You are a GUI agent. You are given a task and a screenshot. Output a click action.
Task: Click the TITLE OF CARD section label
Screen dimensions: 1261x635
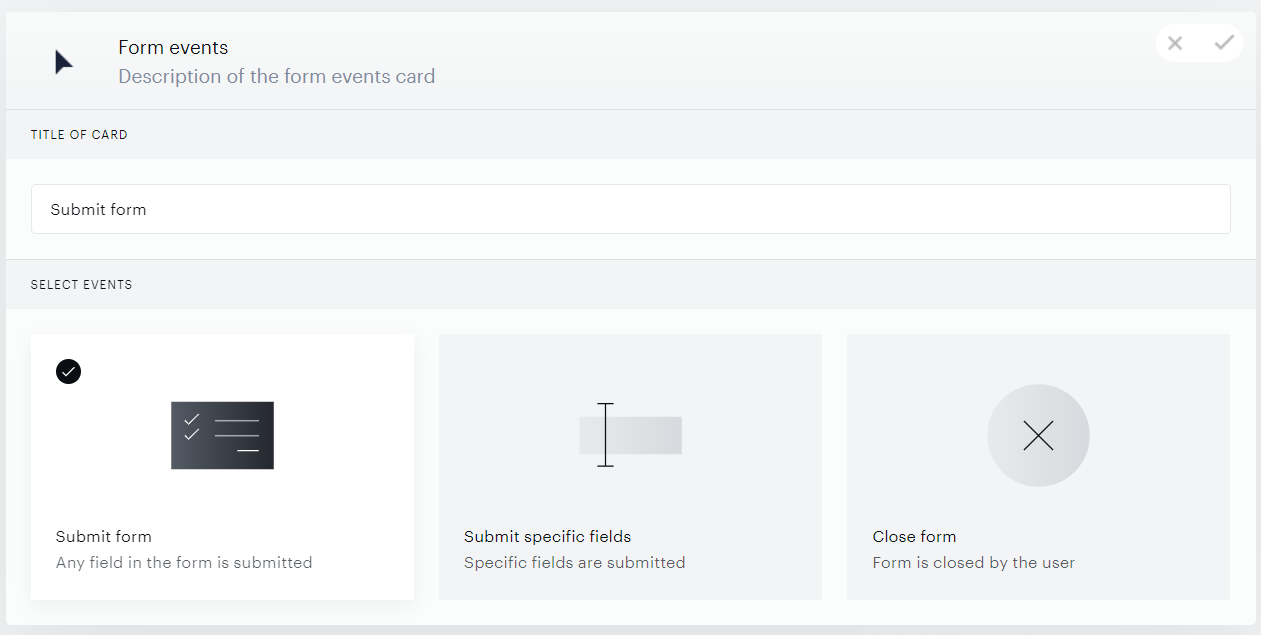[x=79, y=134]
